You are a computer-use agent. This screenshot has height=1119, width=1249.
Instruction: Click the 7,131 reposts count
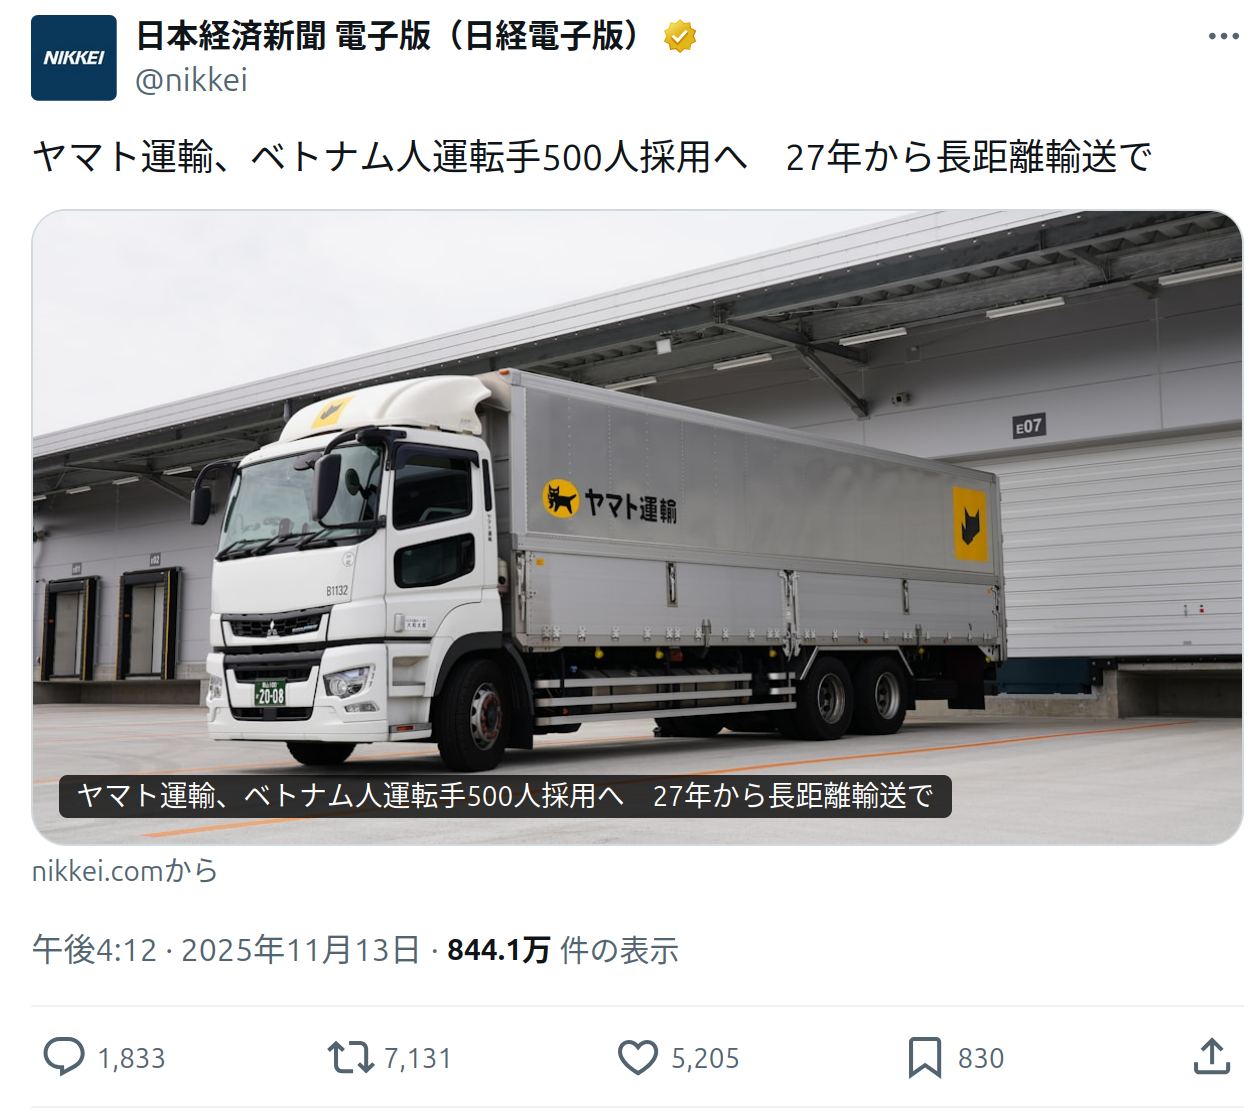(x=418, y=1058)
